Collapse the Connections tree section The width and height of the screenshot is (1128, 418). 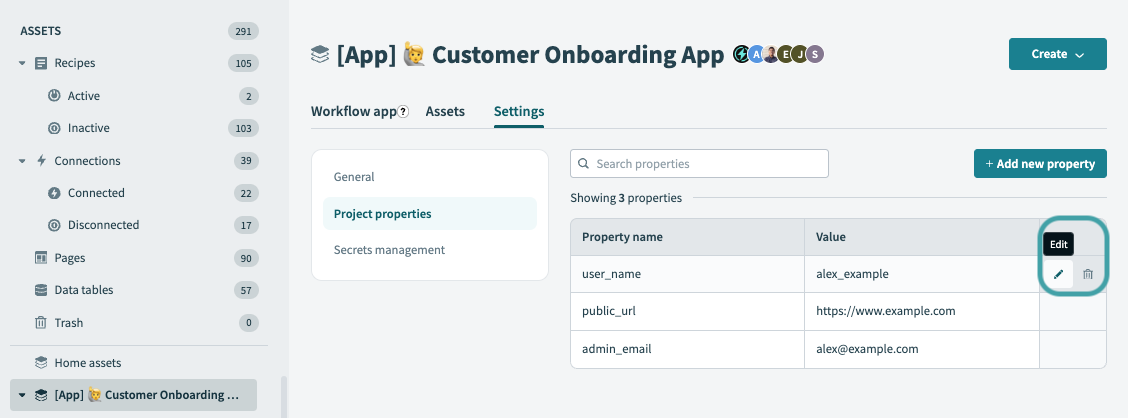point(23,161)
